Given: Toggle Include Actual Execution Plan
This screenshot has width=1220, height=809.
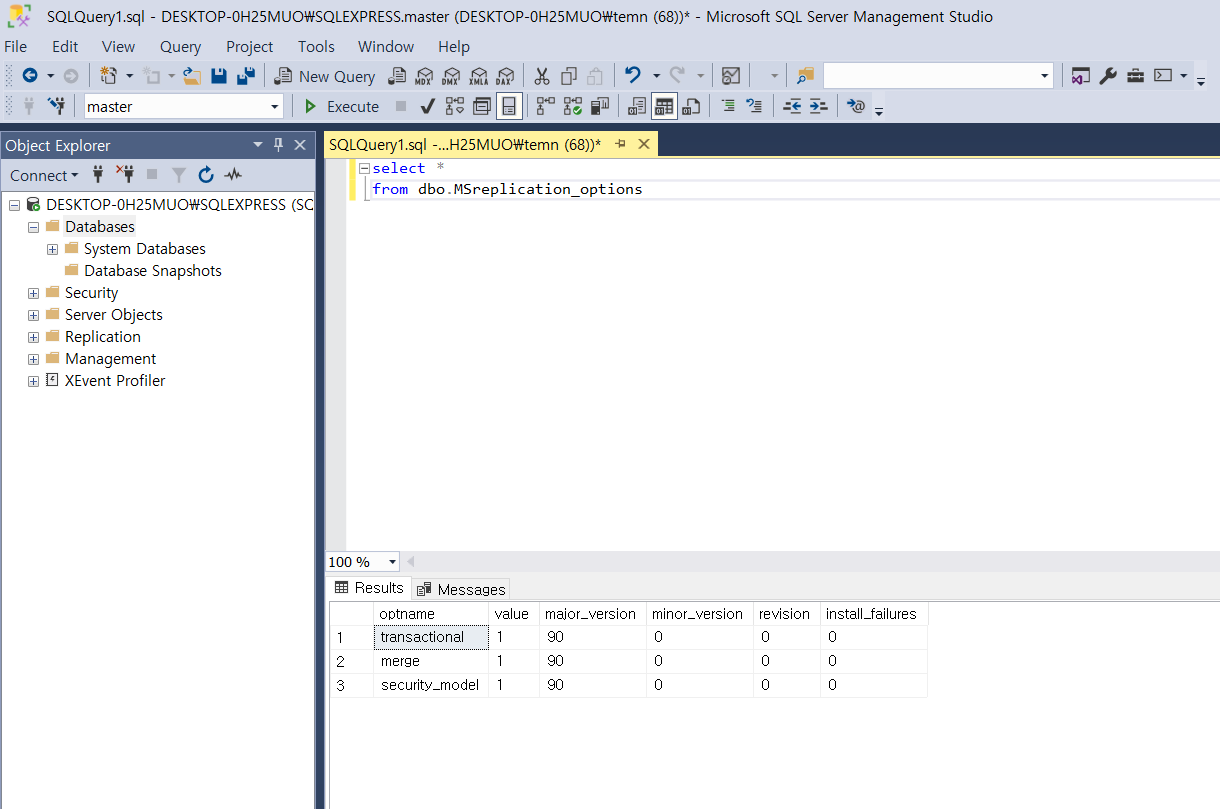Looking at the screenshot, I should point(546,106).
